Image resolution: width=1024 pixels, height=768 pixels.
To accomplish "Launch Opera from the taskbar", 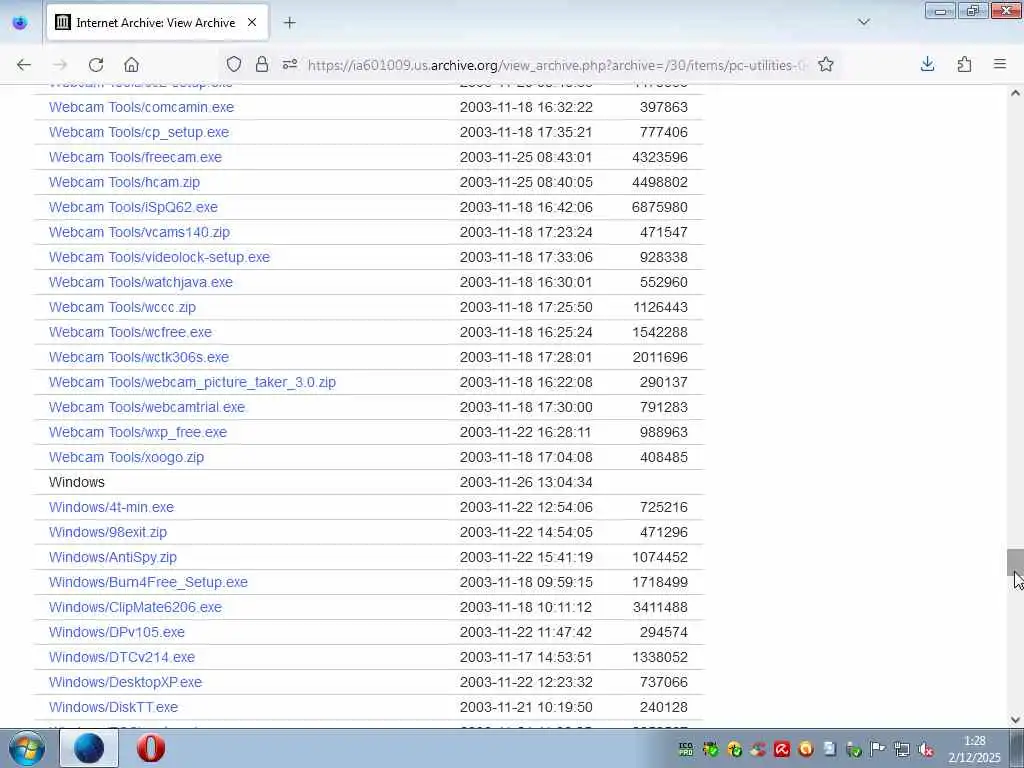I will coord(150,748).
